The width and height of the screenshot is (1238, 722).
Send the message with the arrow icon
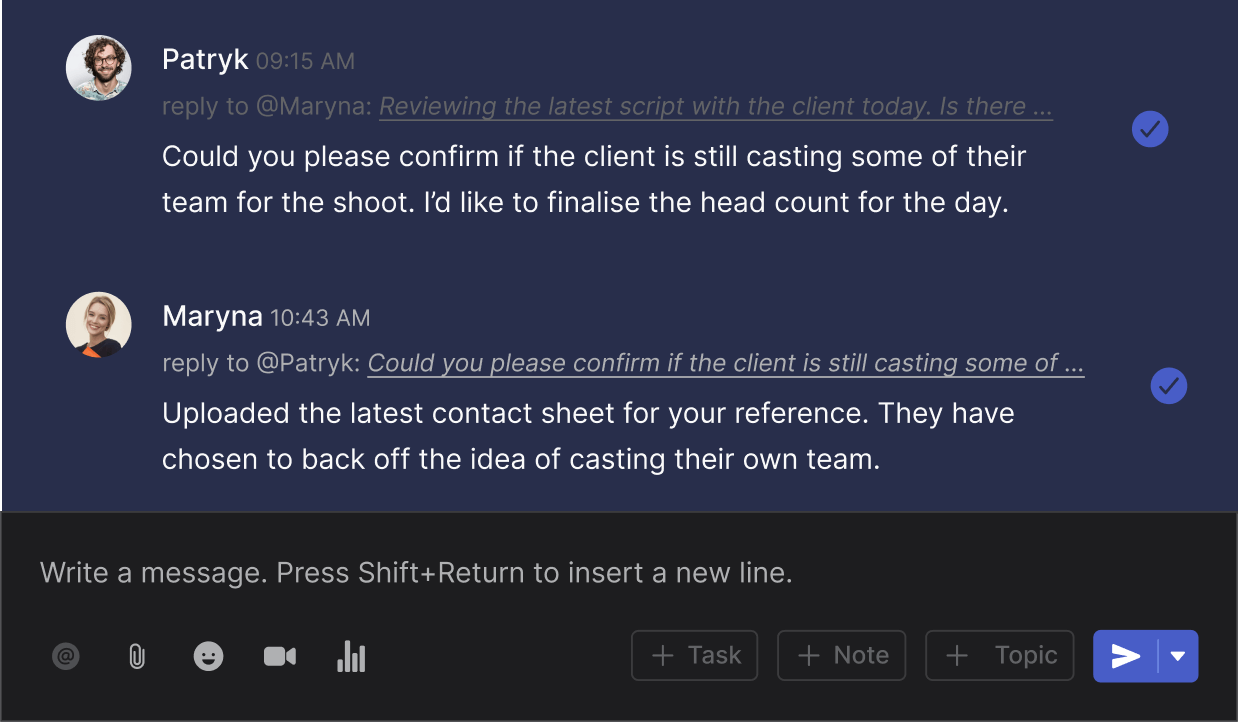pos(1126,656)
